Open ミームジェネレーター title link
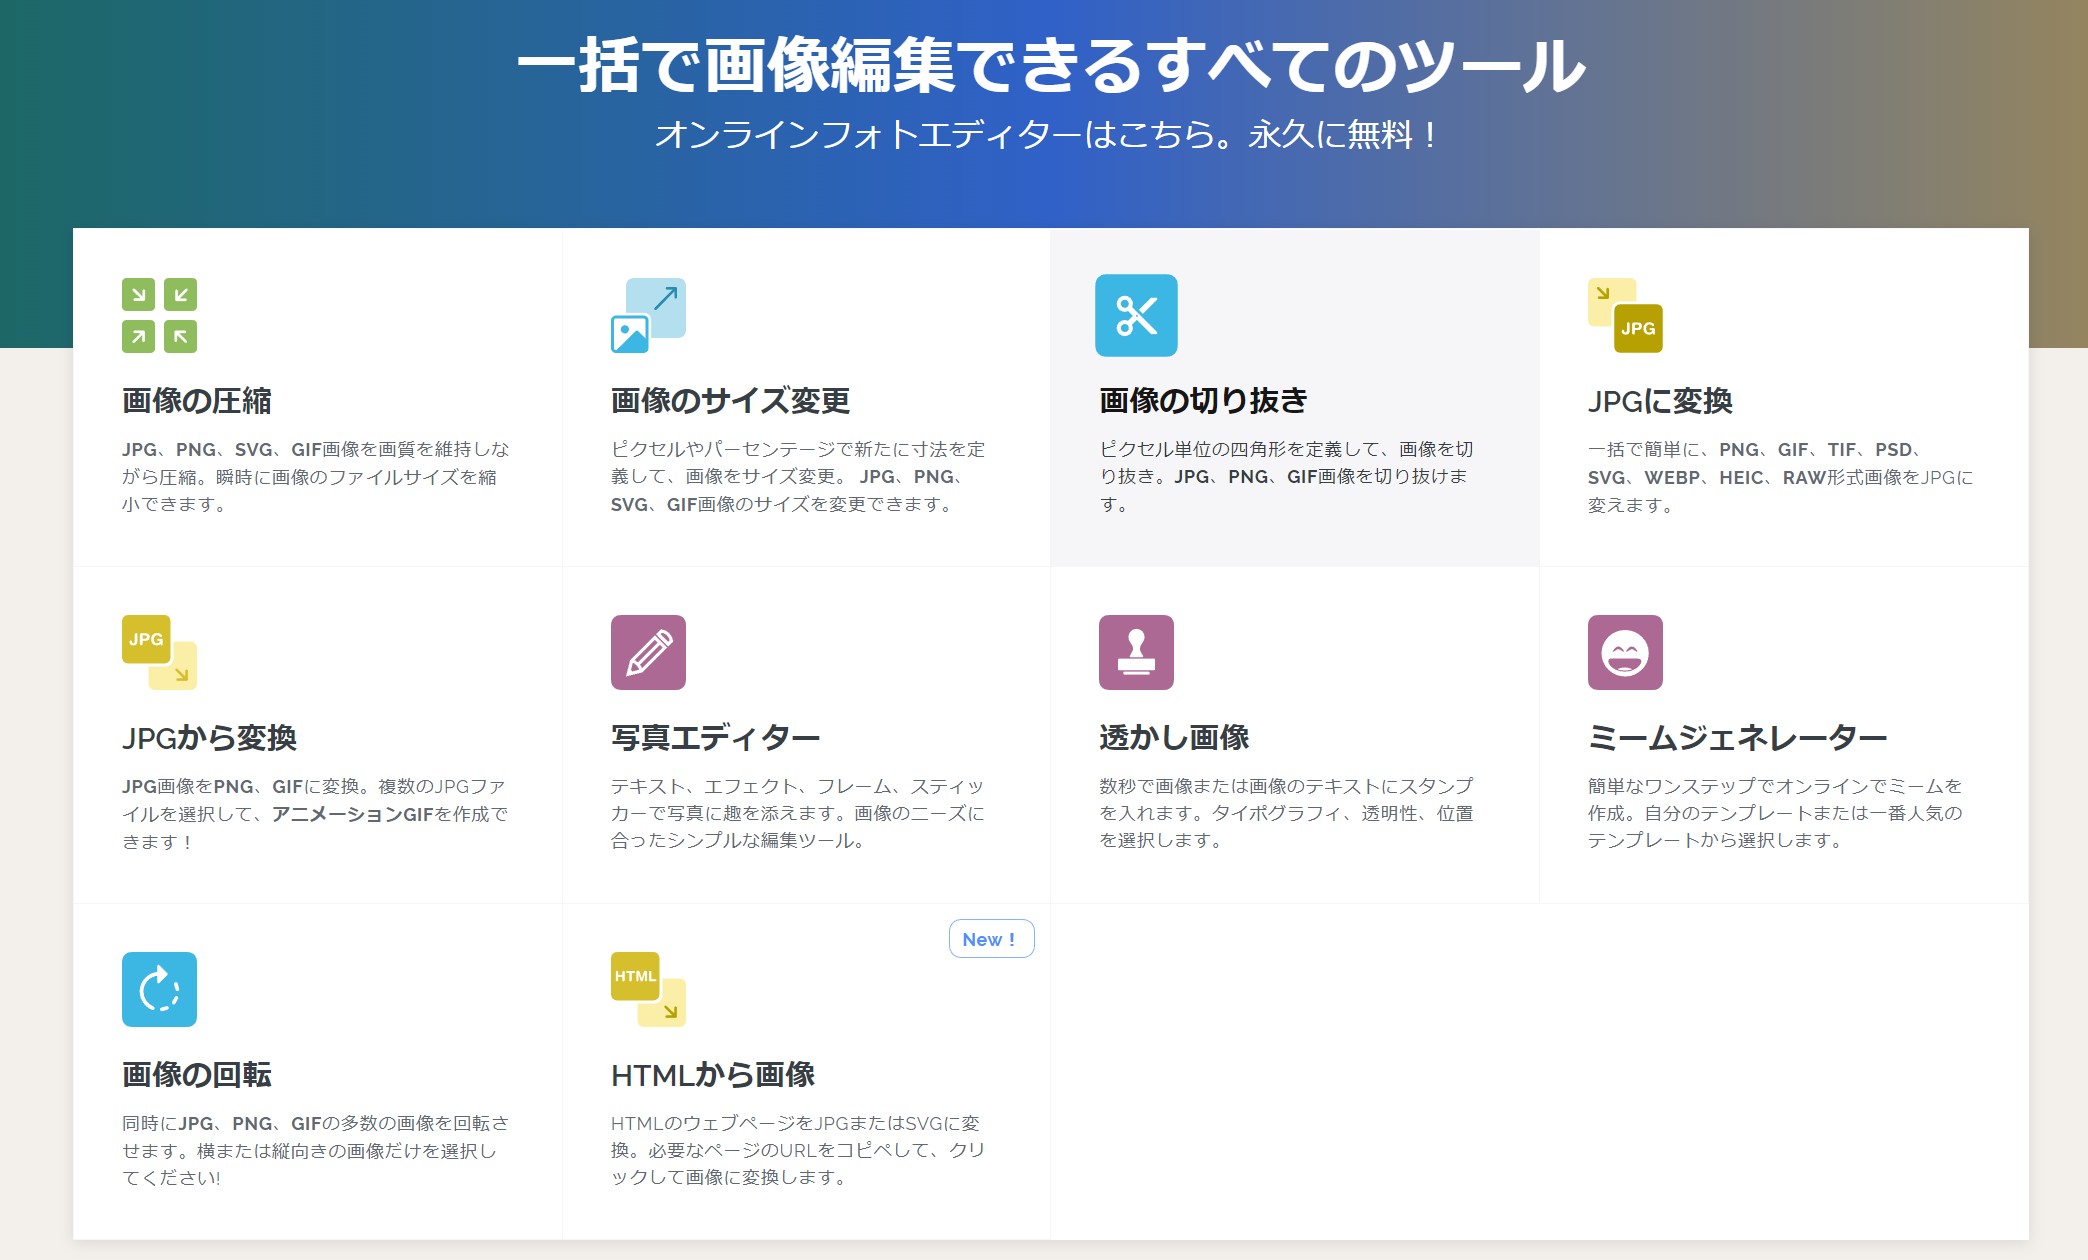 click(x=1737, y=738)
